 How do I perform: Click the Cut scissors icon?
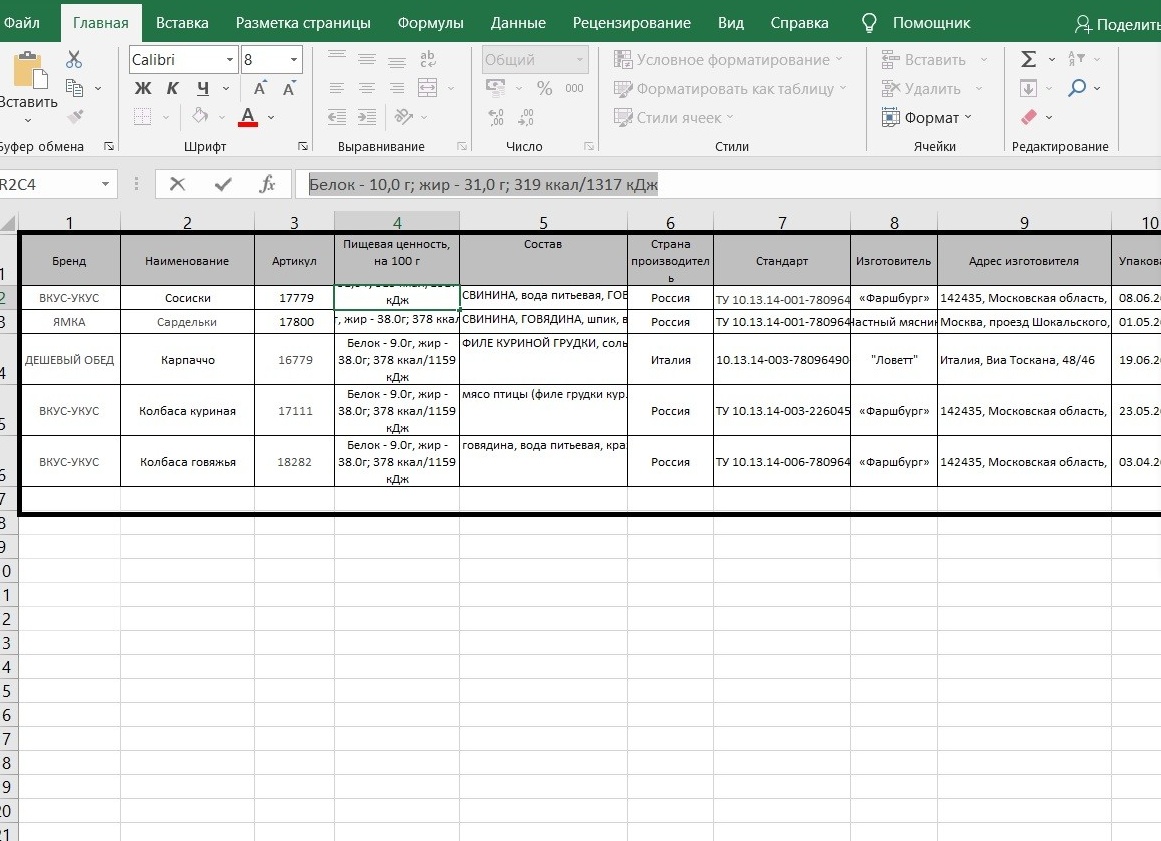(x=74, y=59)
